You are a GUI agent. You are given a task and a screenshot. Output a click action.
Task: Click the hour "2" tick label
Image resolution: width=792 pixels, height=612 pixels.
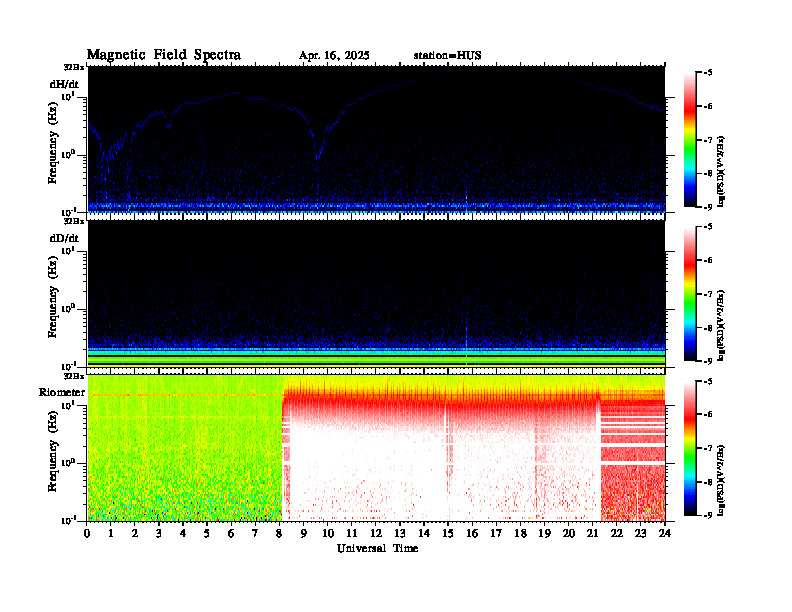[135, 534]
